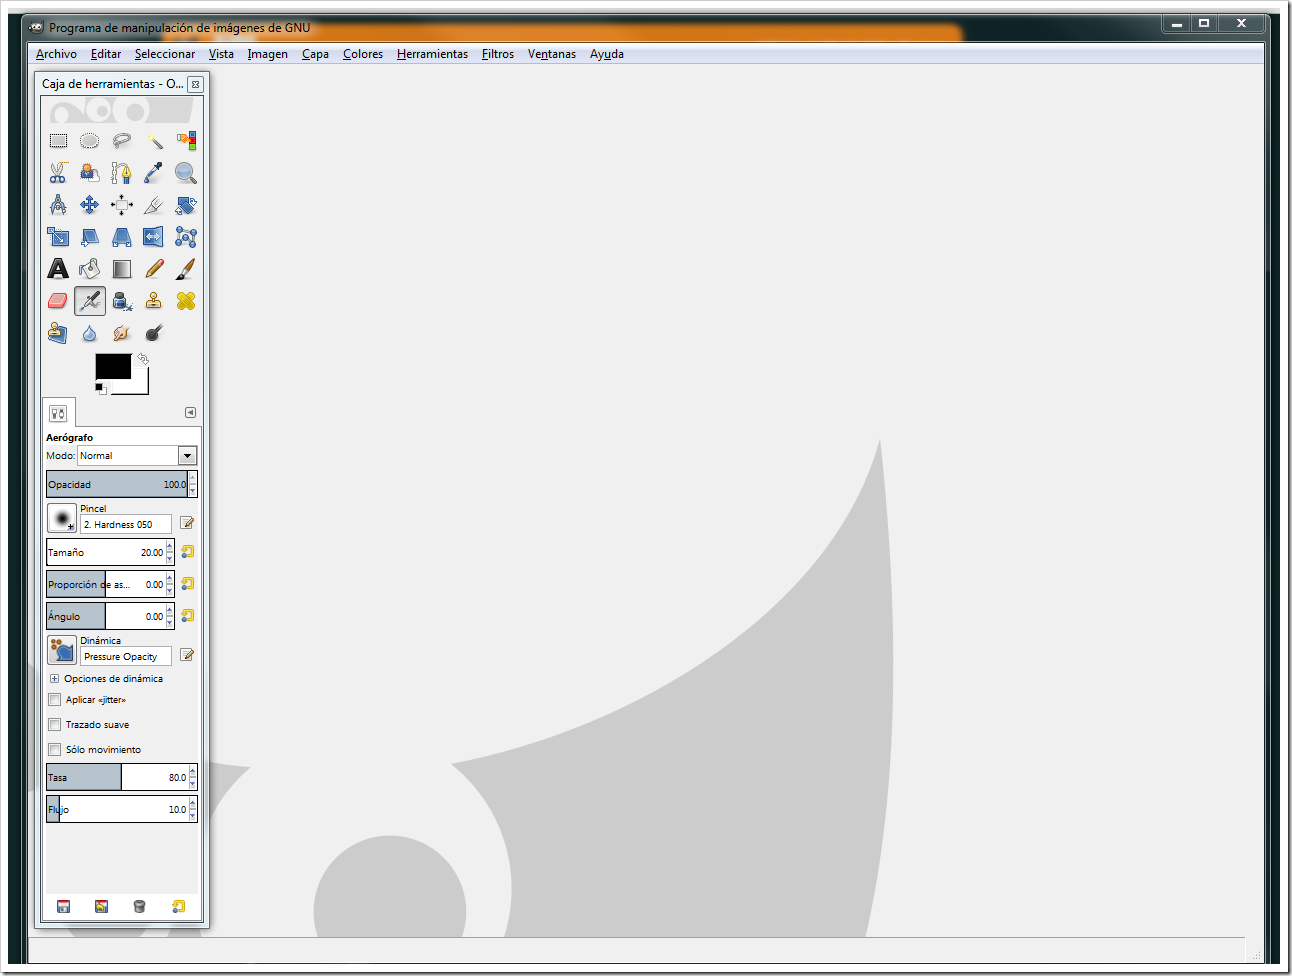Select the Color Picker eyedropper tool

[154, 173]
